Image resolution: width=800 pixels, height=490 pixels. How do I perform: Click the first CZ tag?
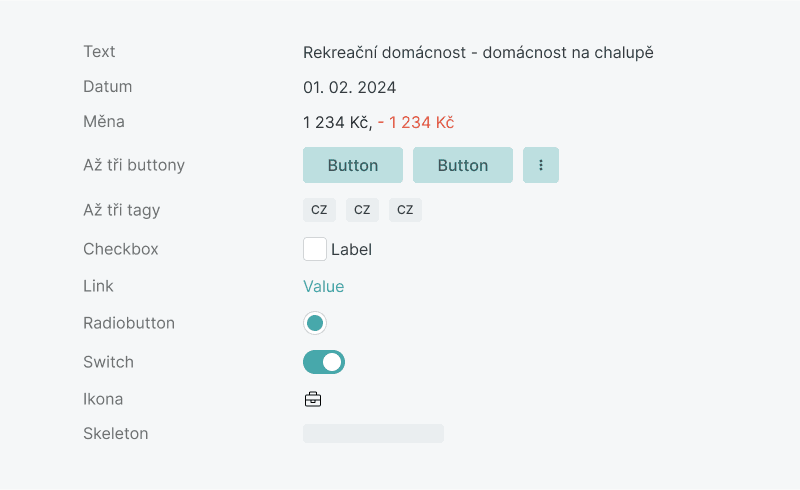click(x=319, y=210)
